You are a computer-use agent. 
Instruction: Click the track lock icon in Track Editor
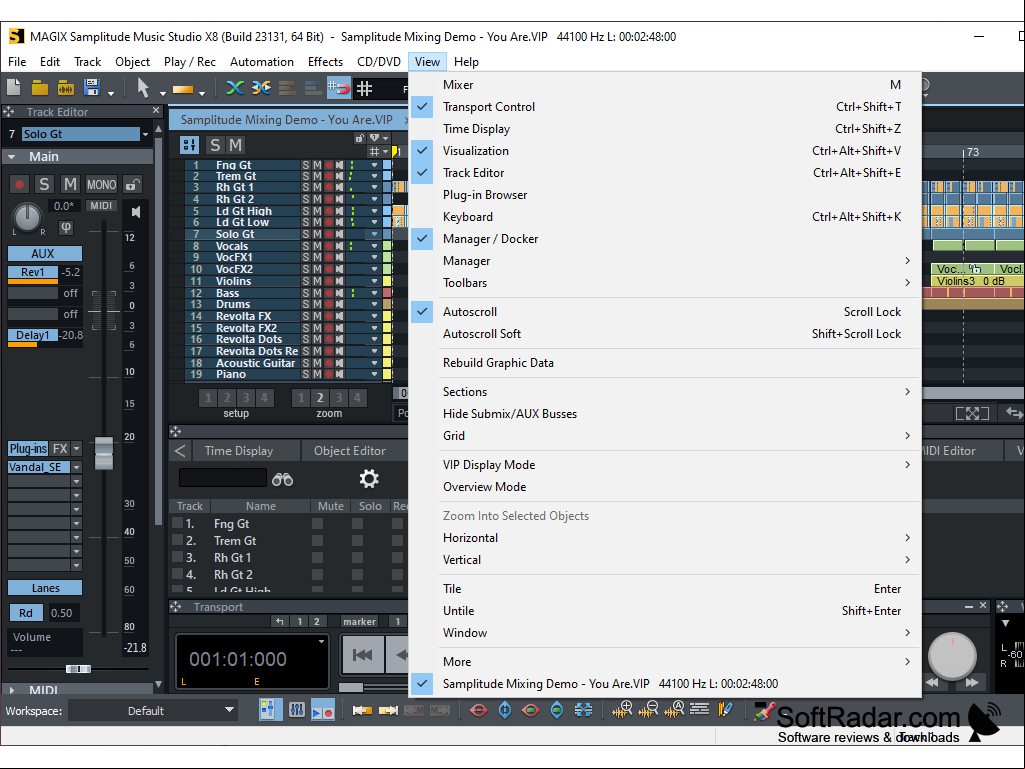[133, 184]
